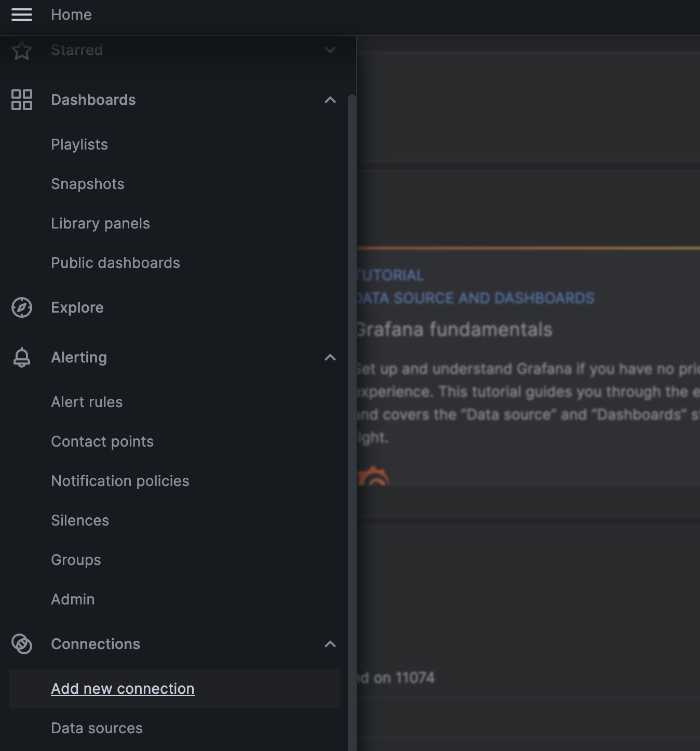
Task: Click the sidebar vertical scrollbar
Action: (352, 421)
